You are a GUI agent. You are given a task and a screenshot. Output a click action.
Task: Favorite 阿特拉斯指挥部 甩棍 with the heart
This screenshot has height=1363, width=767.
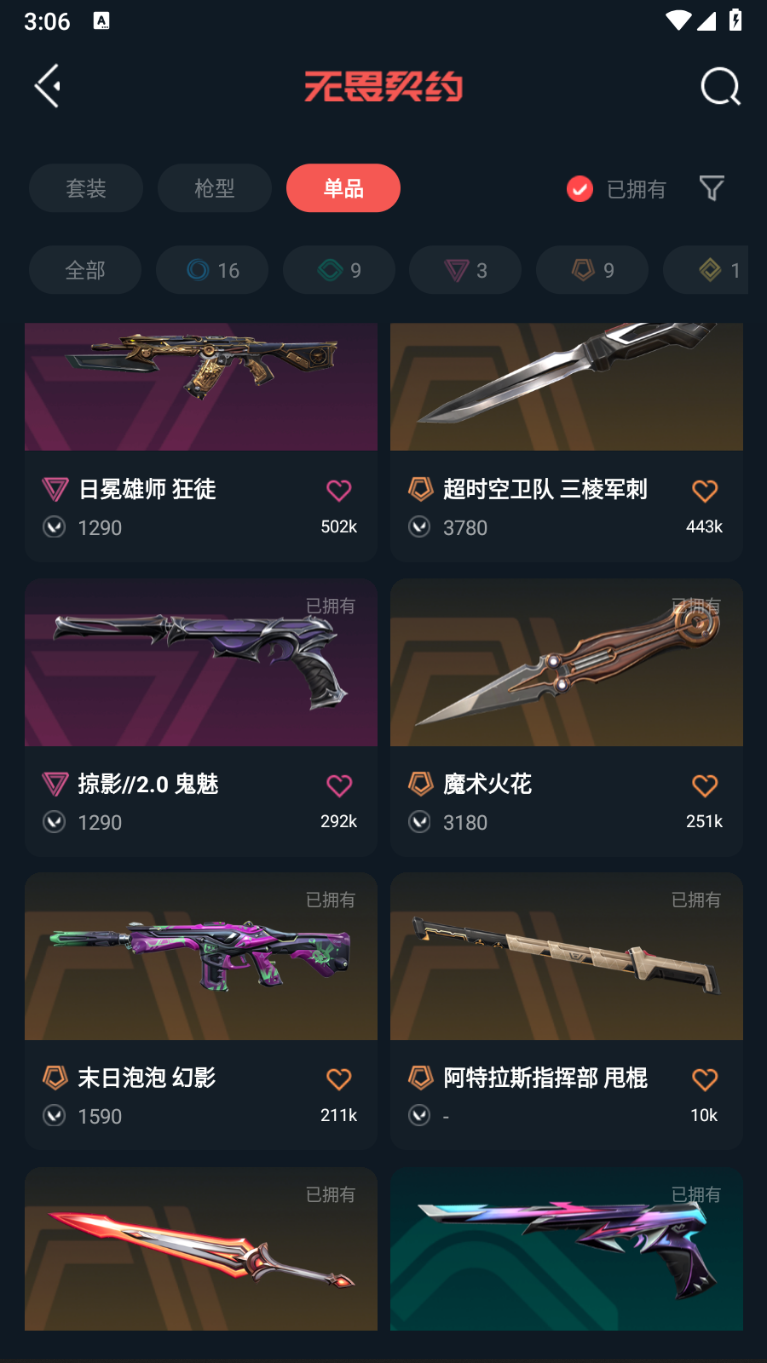pyautogui.click(x=705, y=1079)
